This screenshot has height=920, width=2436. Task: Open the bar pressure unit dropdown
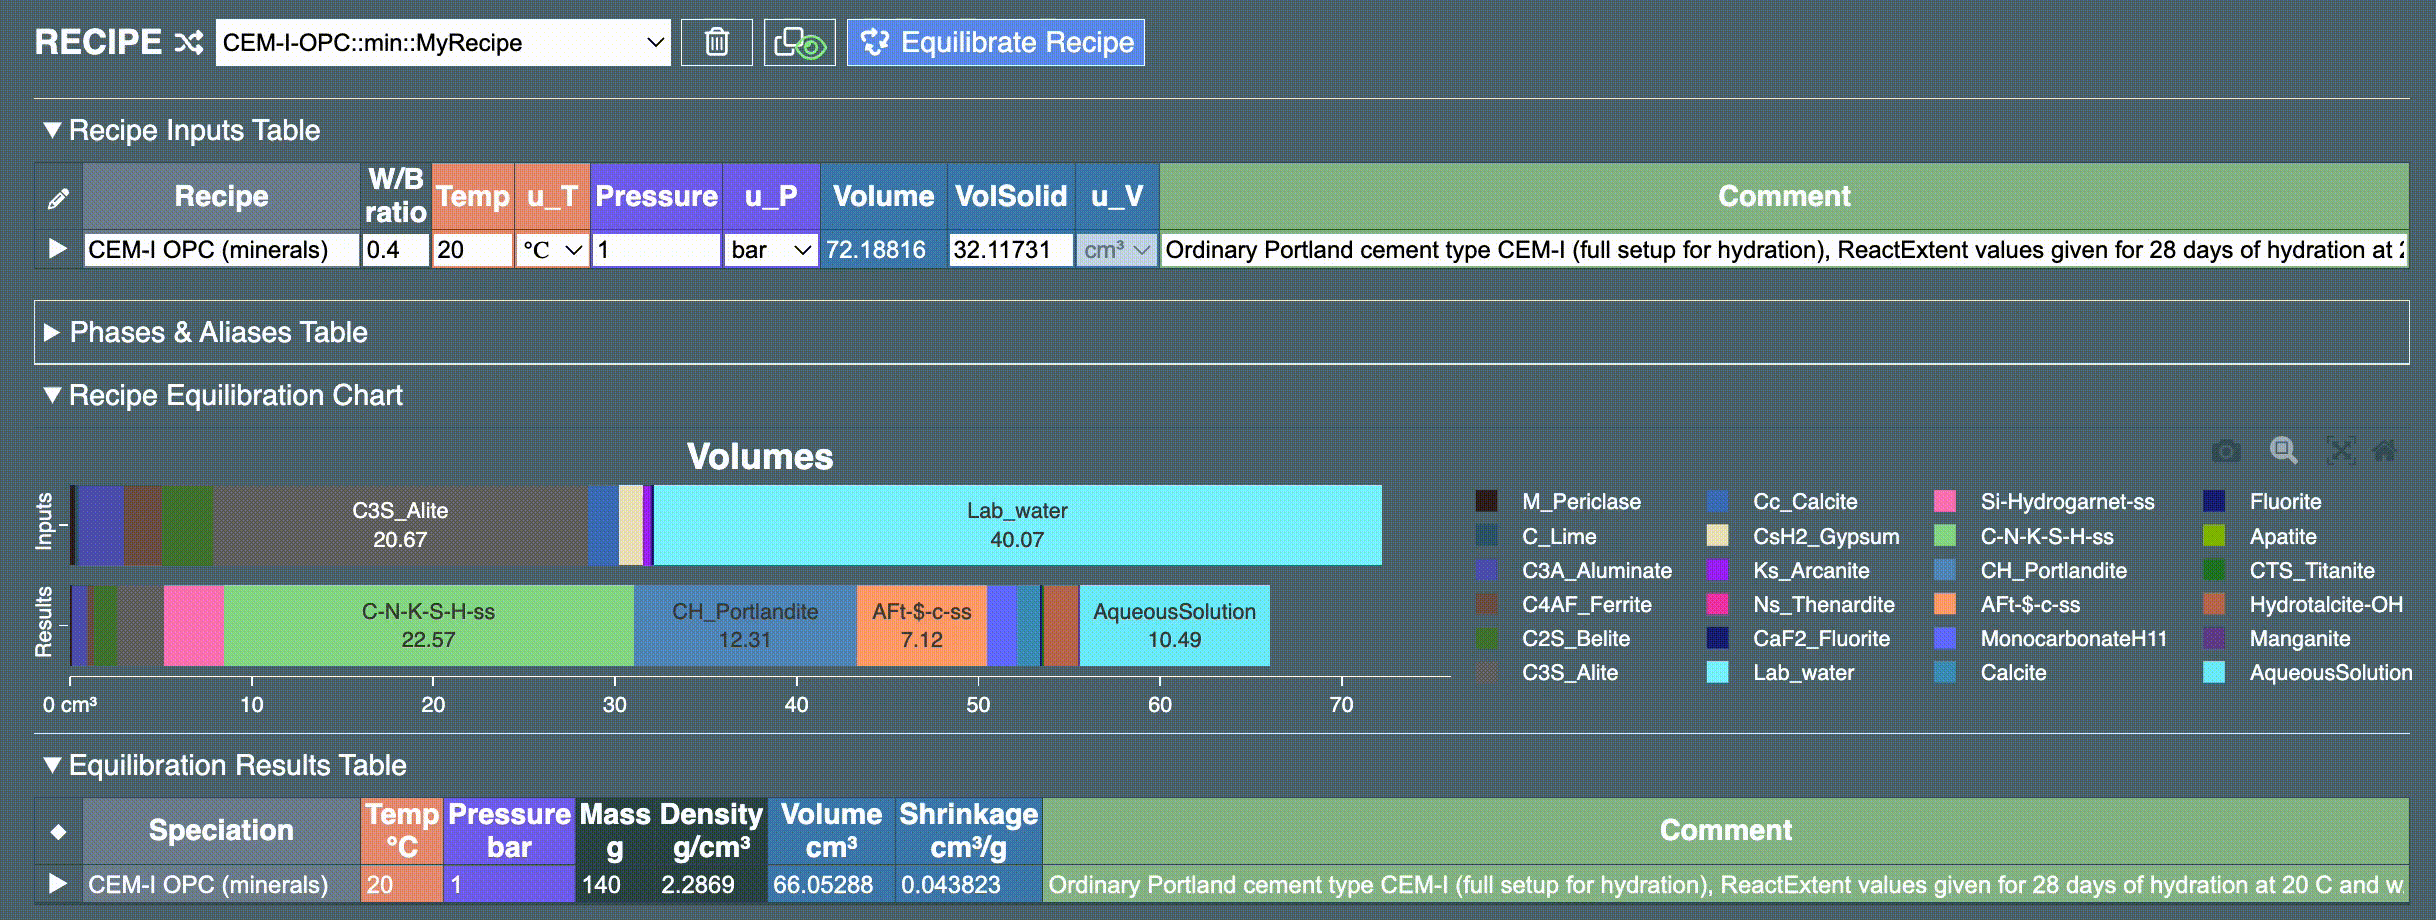(x=770, y=250)
